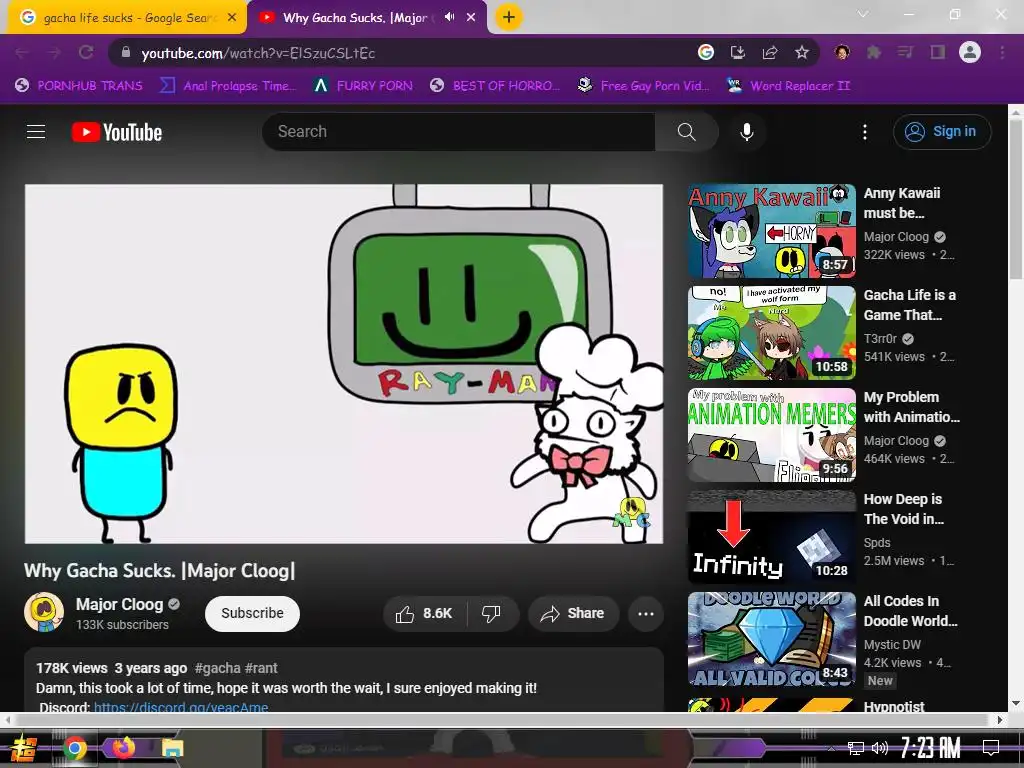Click the #rant hashtag

click(261, 668)
